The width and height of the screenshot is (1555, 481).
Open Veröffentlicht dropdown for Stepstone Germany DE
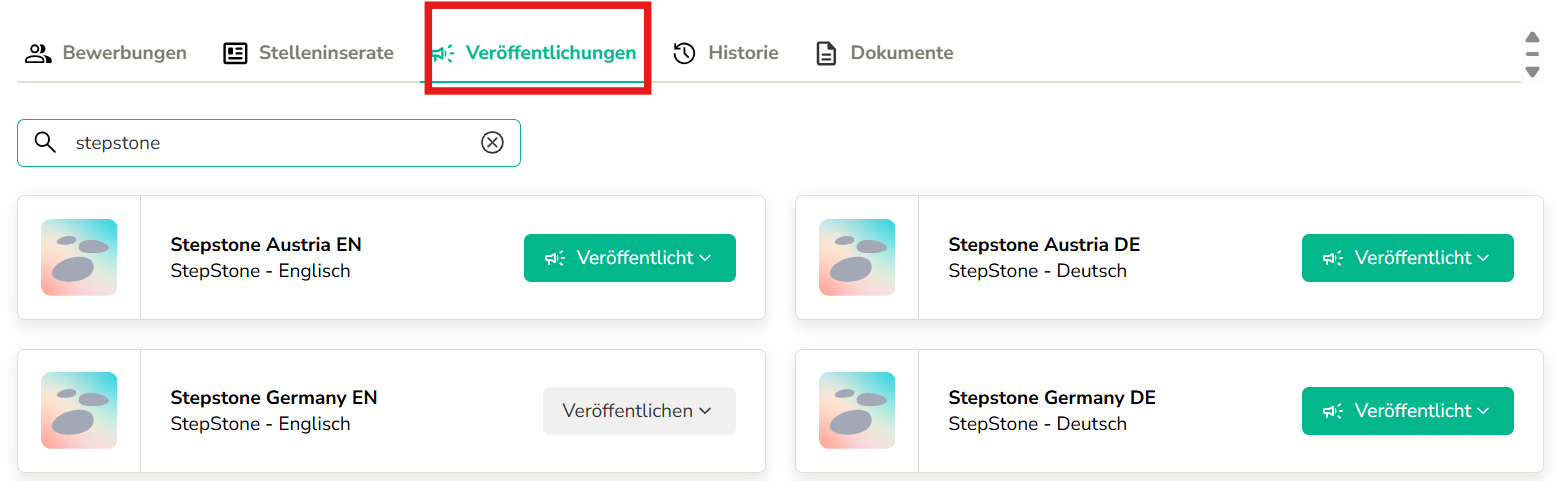pos(1408,411)
